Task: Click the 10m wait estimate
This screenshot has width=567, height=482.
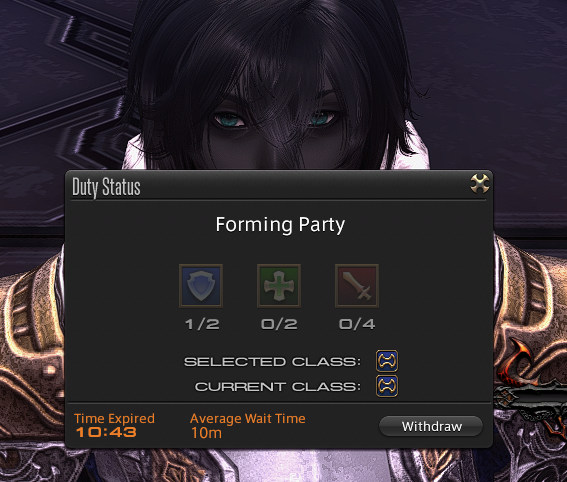Action: 206,432
